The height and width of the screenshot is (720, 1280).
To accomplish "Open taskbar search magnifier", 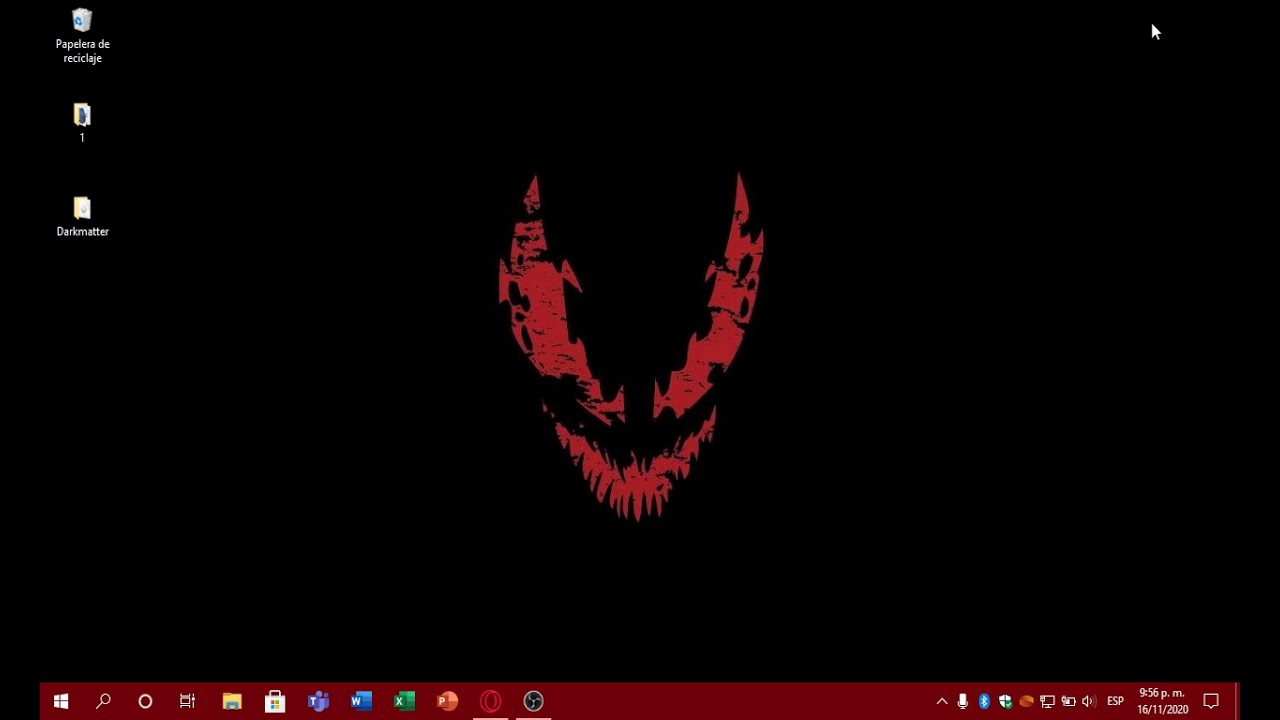I will (103, 701).
